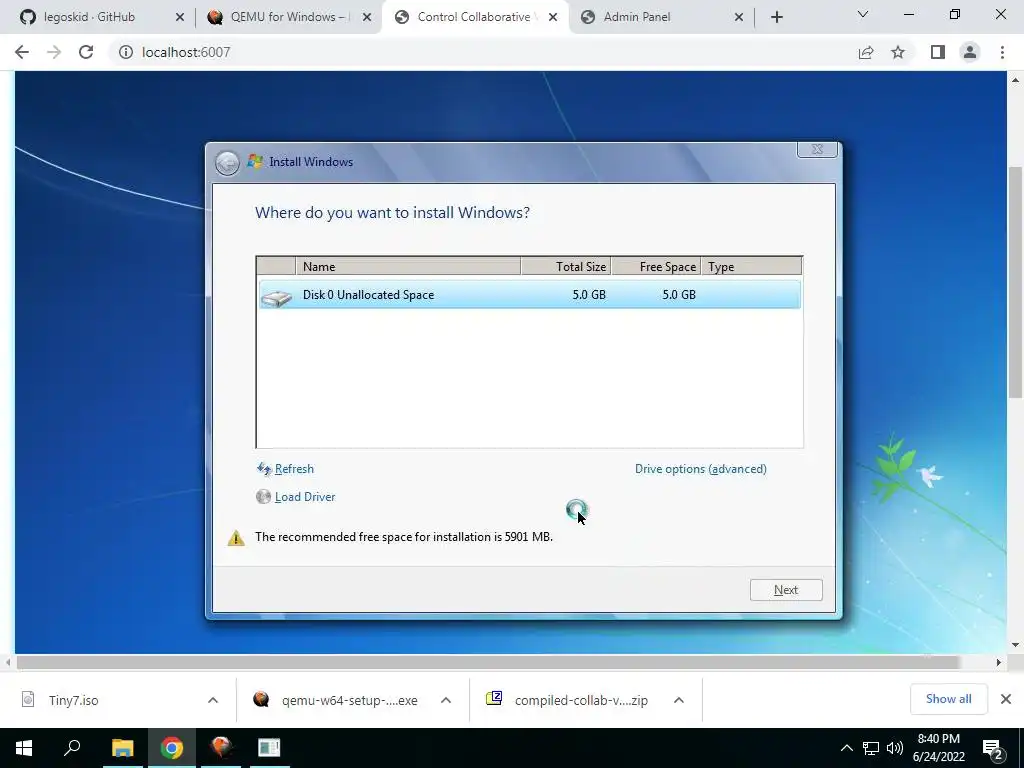1024x768 pixels.
Task: Click the site information icon in address bar
Action: point(125,52)
